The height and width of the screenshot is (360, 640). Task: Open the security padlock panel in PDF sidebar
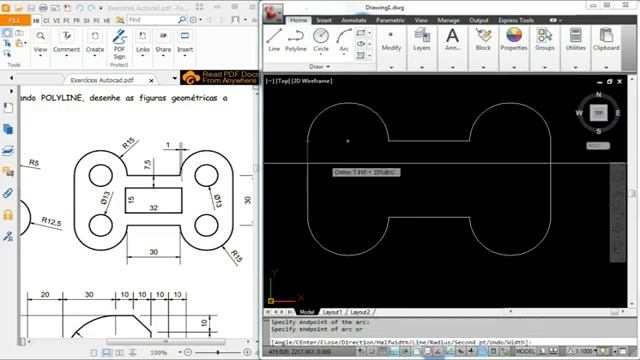coord(8,215)
